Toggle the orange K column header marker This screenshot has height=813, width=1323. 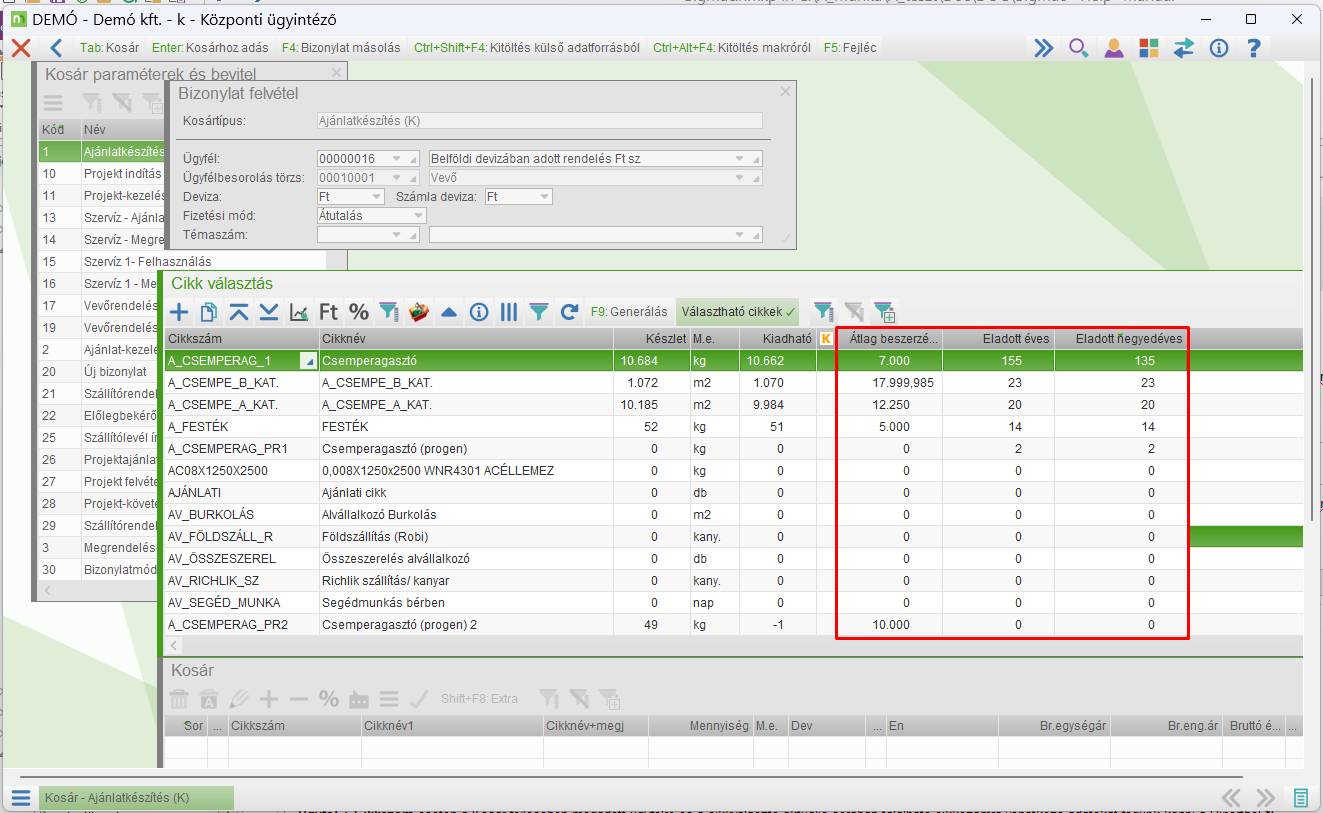pyautogui.click(x=826, y=339)
